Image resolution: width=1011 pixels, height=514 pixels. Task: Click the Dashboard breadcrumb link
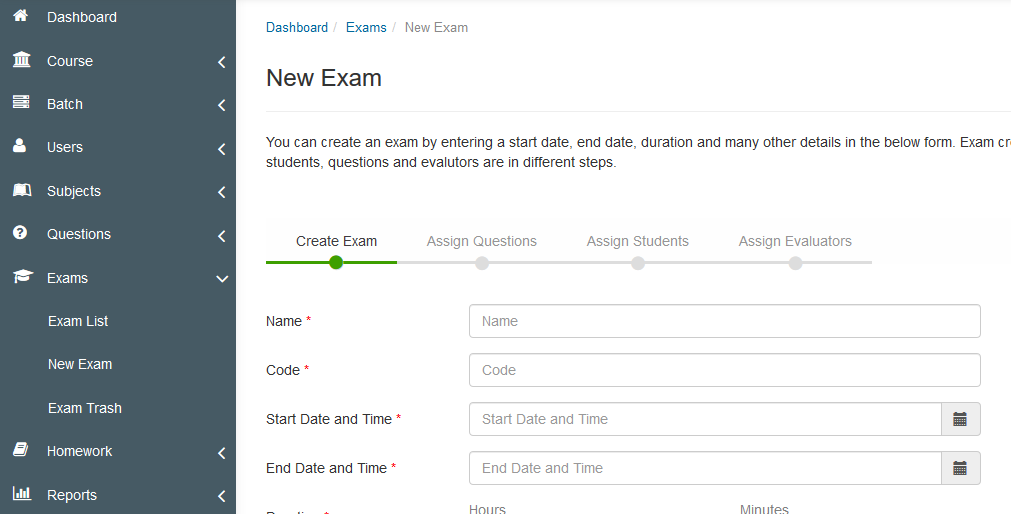pyautogui.click(x=297, y=28)
